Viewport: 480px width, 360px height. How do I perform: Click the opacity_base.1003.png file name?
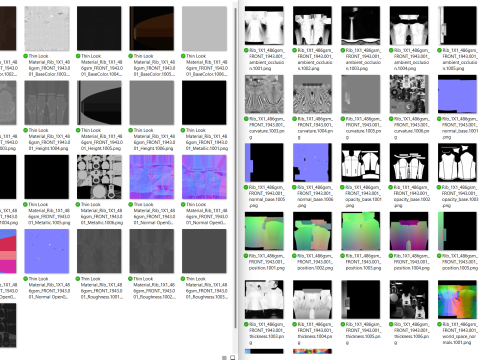click(460, 196)
